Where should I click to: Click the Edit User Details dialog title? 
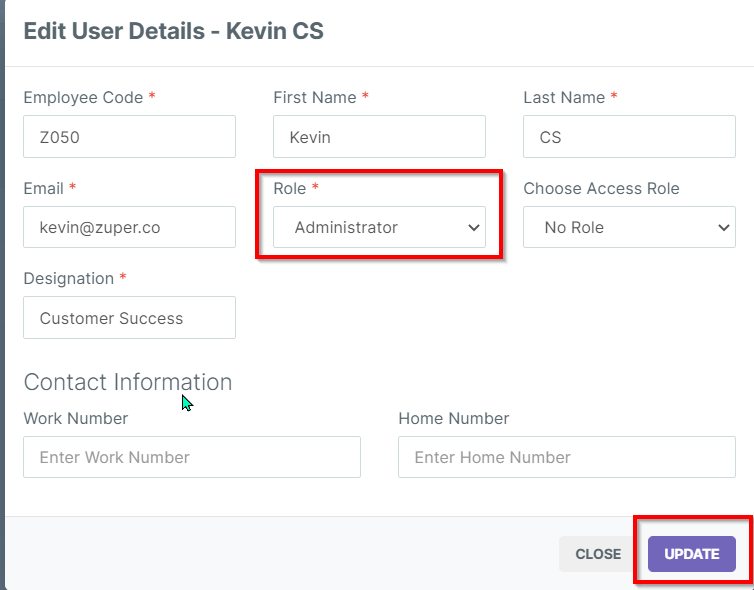coord(173,30)
